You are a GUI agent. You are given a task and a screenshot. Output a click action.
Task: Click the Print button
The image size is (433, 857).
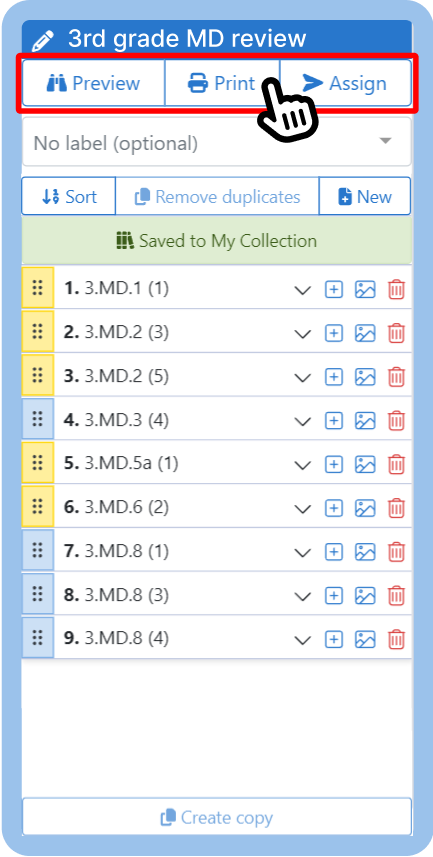222,83
